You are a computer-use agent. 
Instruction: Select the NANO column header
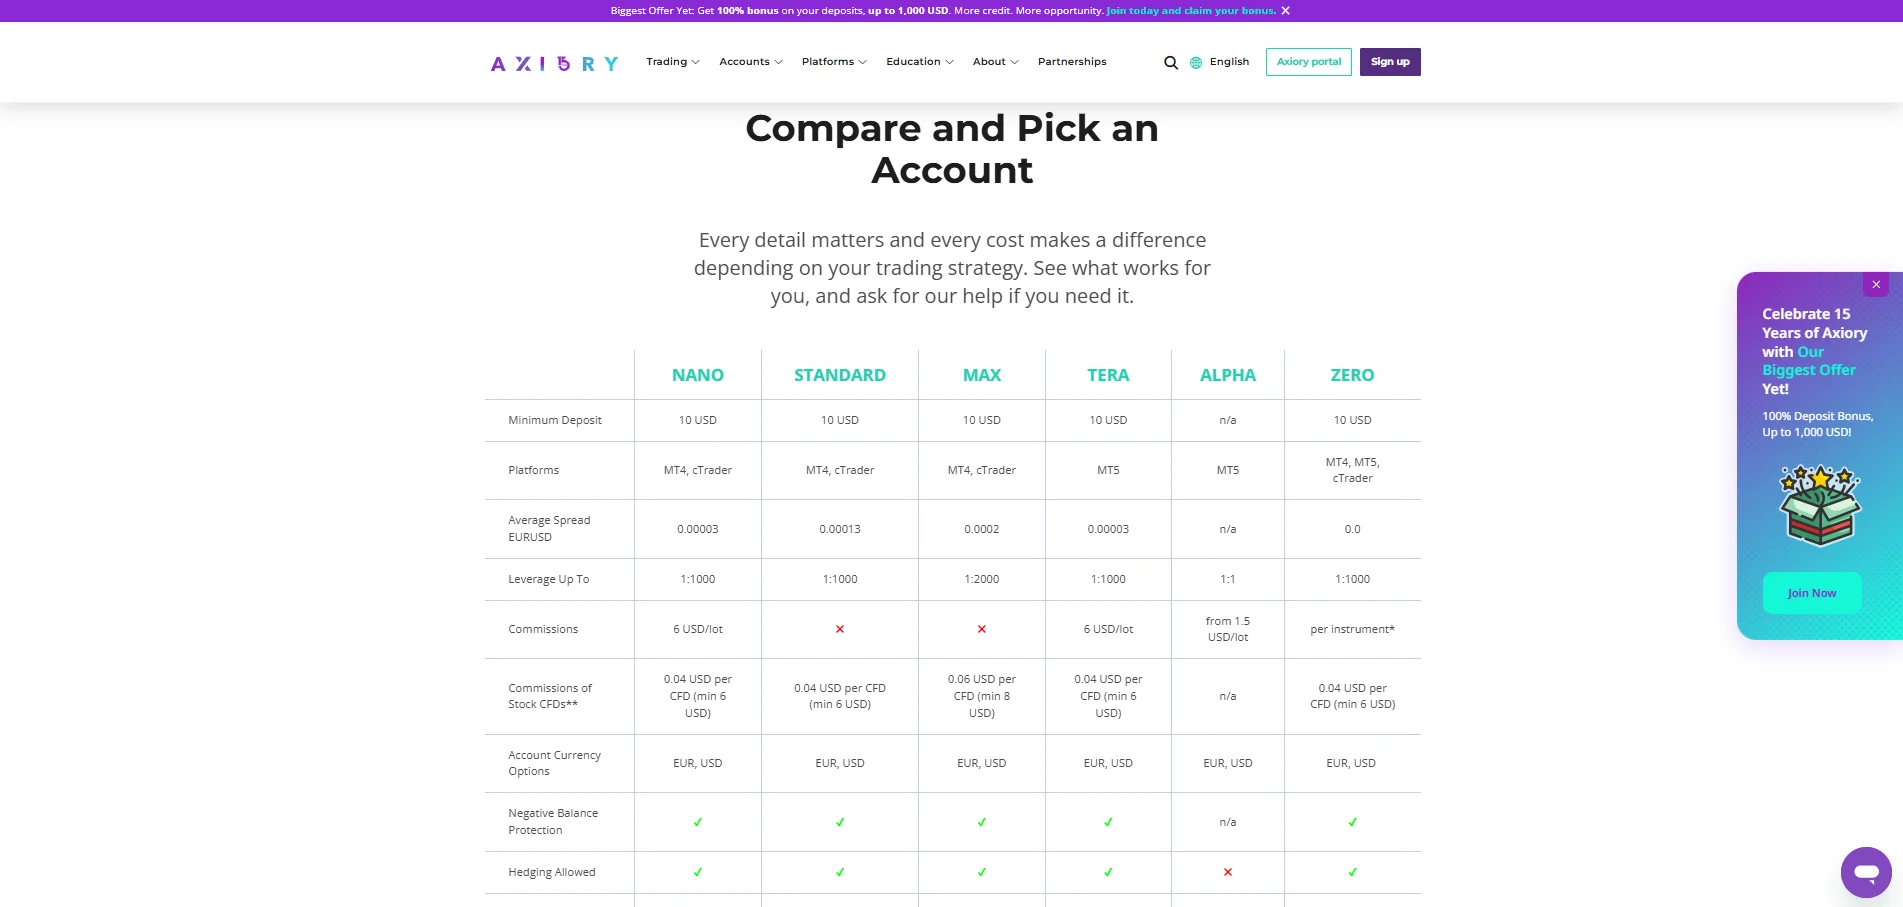698,375
